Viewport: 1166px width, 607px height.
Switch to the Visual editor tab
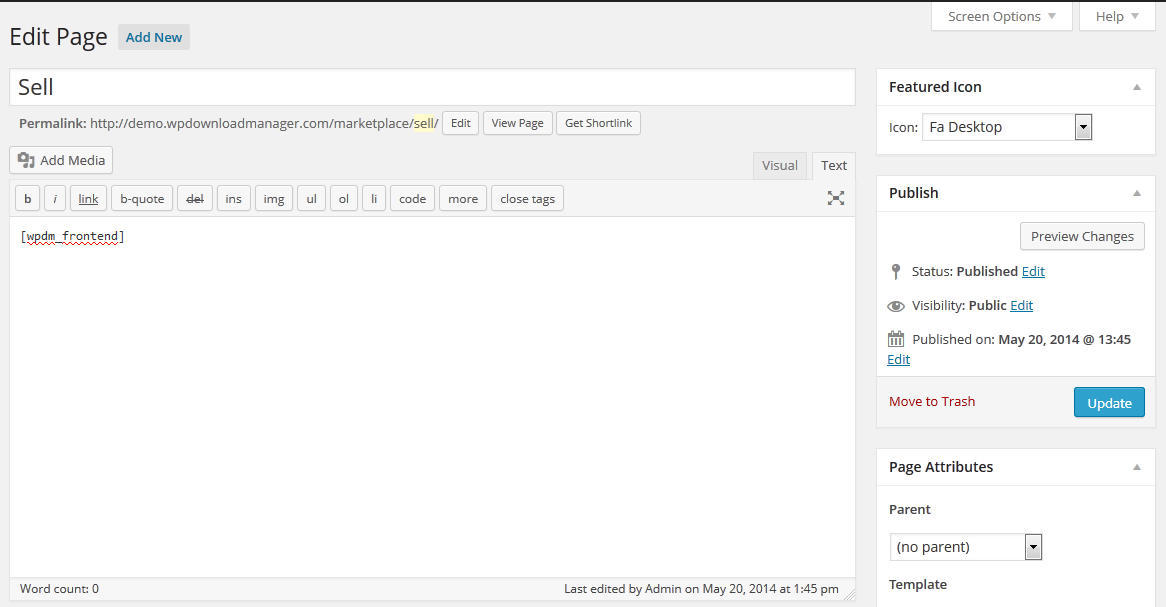pos(779,165)
